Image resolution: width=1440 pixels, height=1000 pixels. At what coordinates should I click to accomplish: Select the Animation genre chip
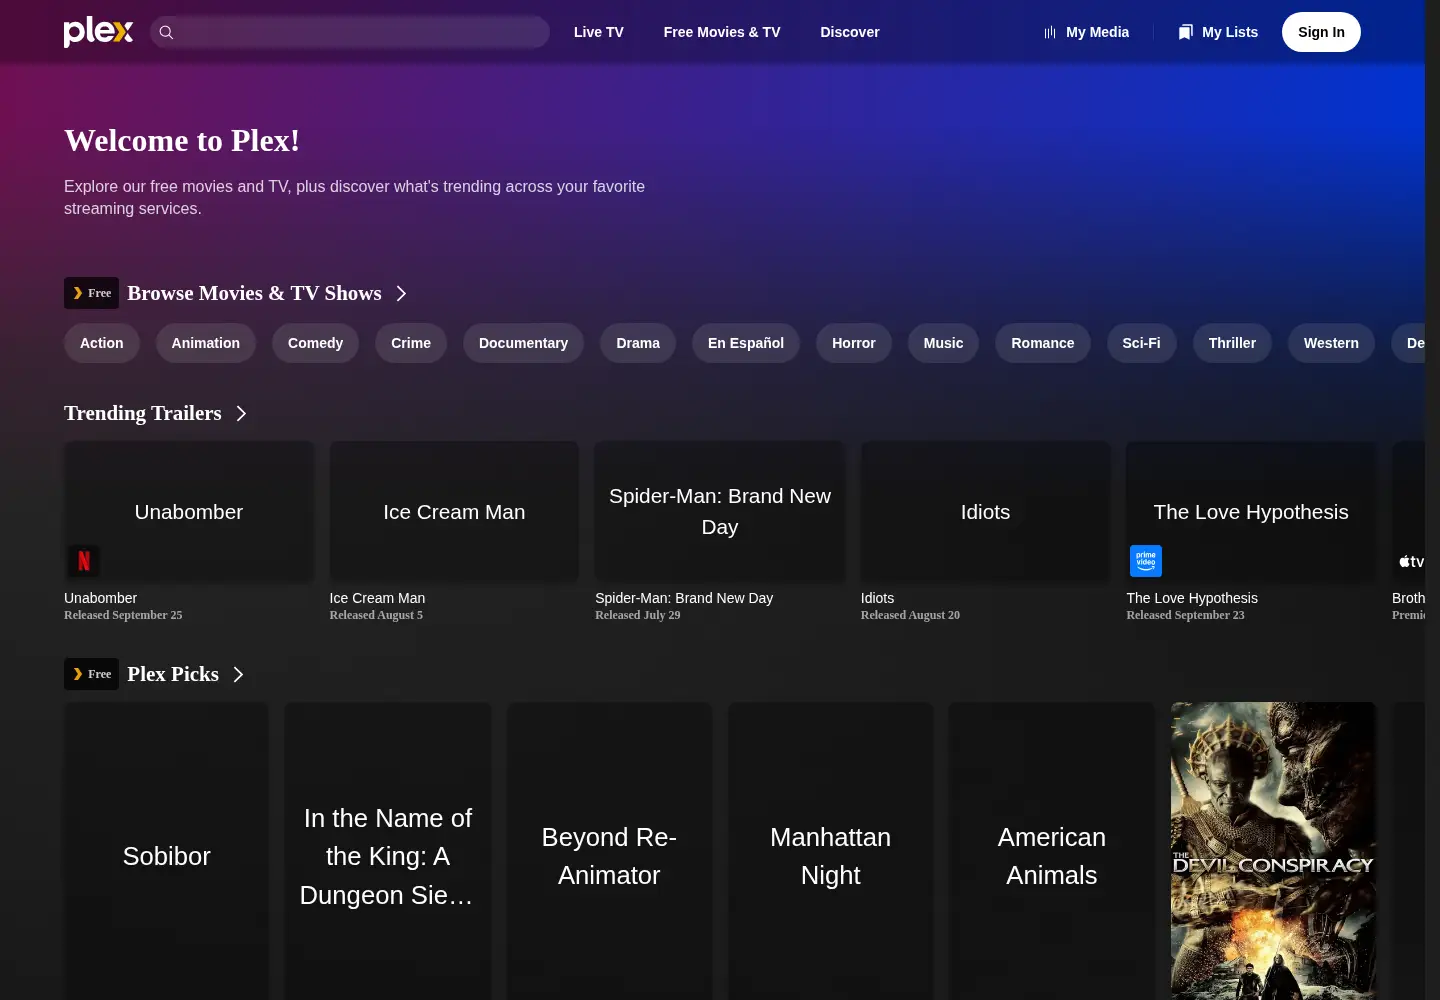pos(206,343)
